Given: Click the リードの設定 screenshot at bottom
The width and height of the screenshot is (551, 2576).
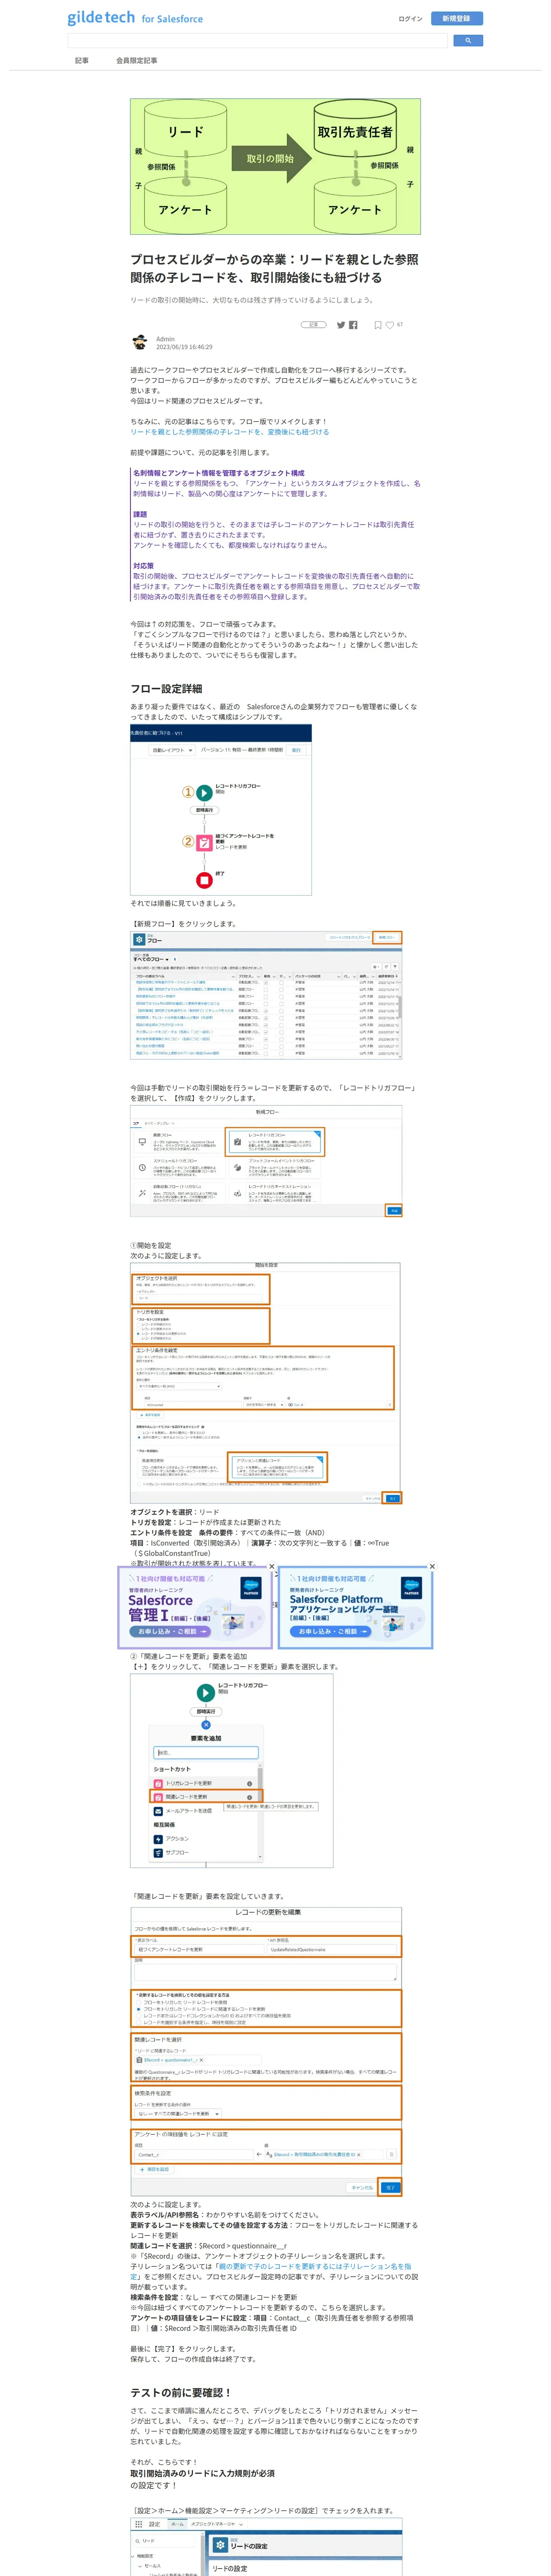Looking at the screenshot, I should (x=266, y=2547).
